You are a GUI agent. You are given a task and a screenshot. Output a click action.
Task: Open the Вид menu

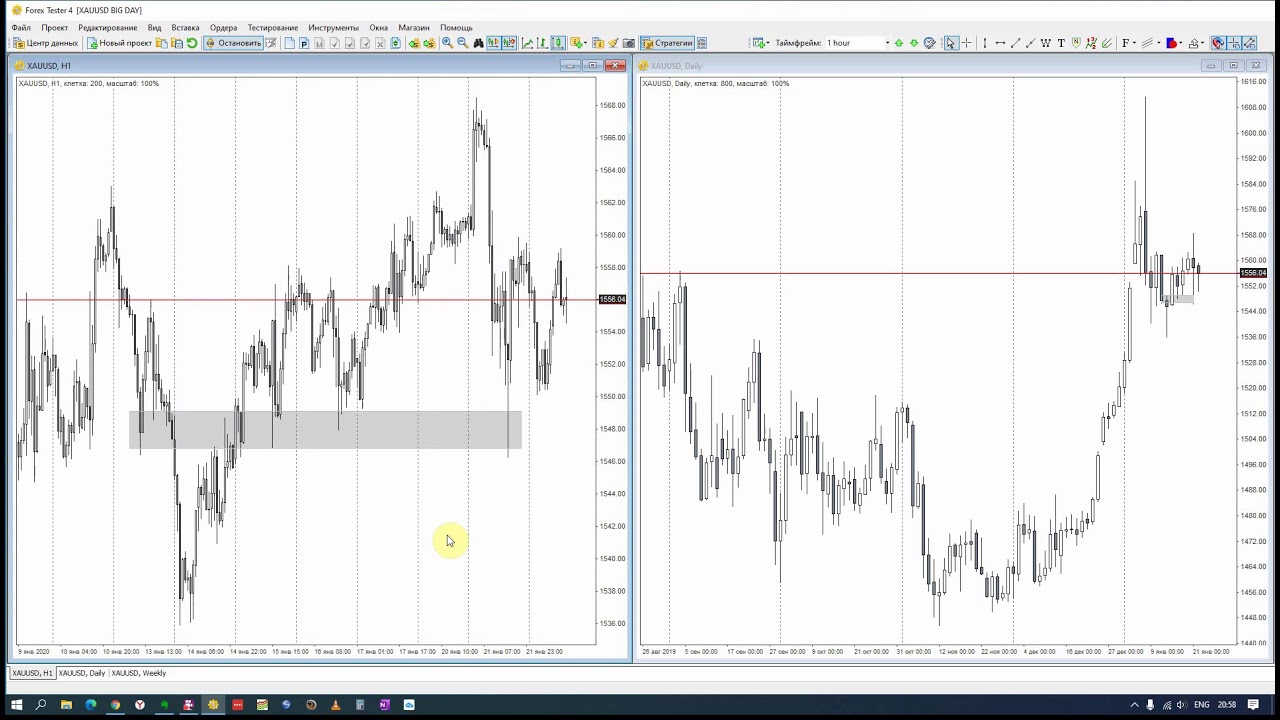pos(154,27)
